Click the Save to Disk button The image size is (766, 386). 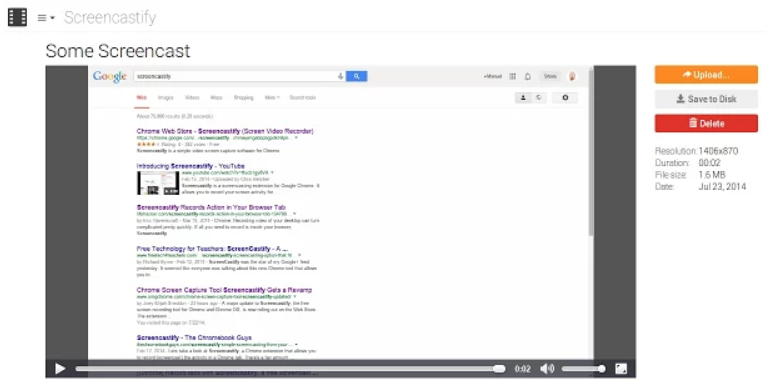pyautogui.click(x=706, y=99)
